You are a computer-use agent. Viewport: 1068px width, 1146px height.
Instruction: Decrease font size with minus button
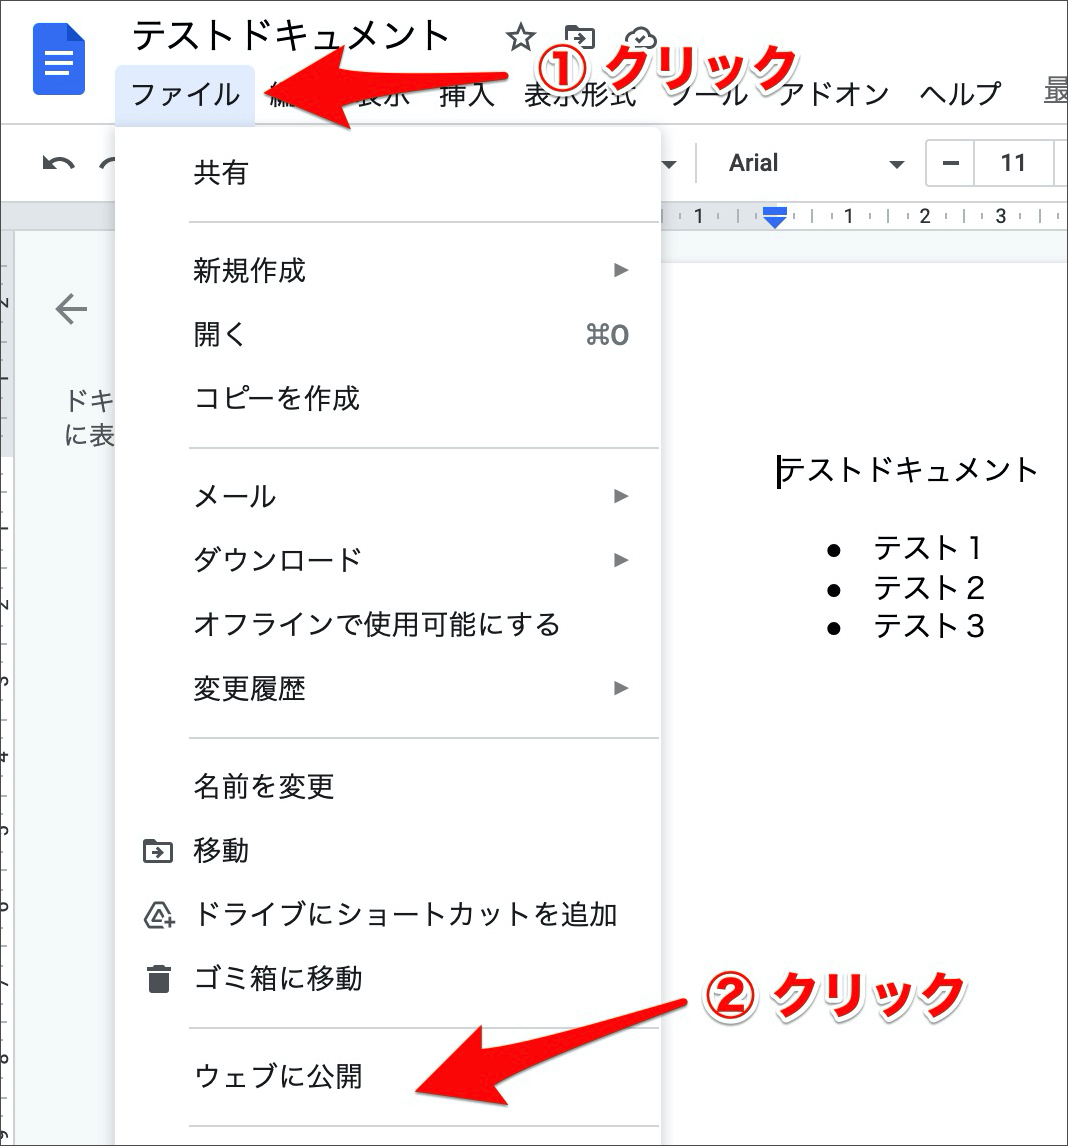click(951, 164)
